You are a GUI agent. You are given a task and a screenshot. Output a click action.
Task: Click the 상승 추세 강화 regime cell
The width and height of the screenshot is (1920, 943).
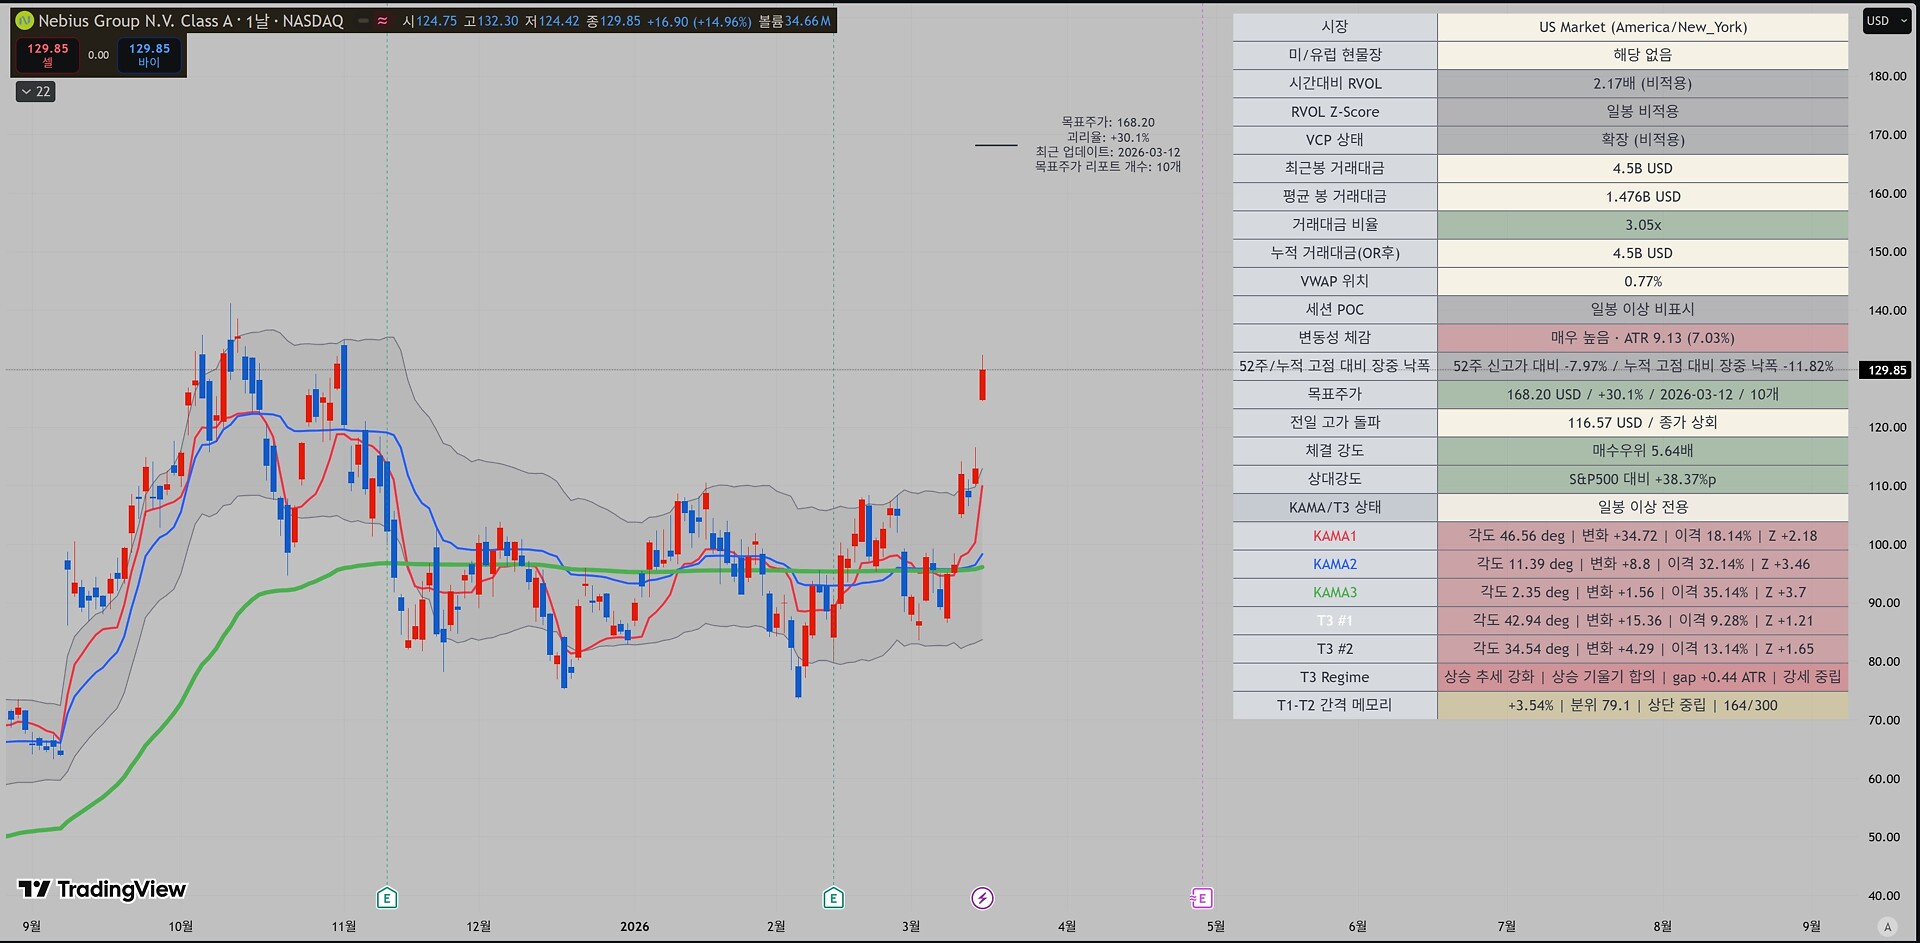point(1642,677)
